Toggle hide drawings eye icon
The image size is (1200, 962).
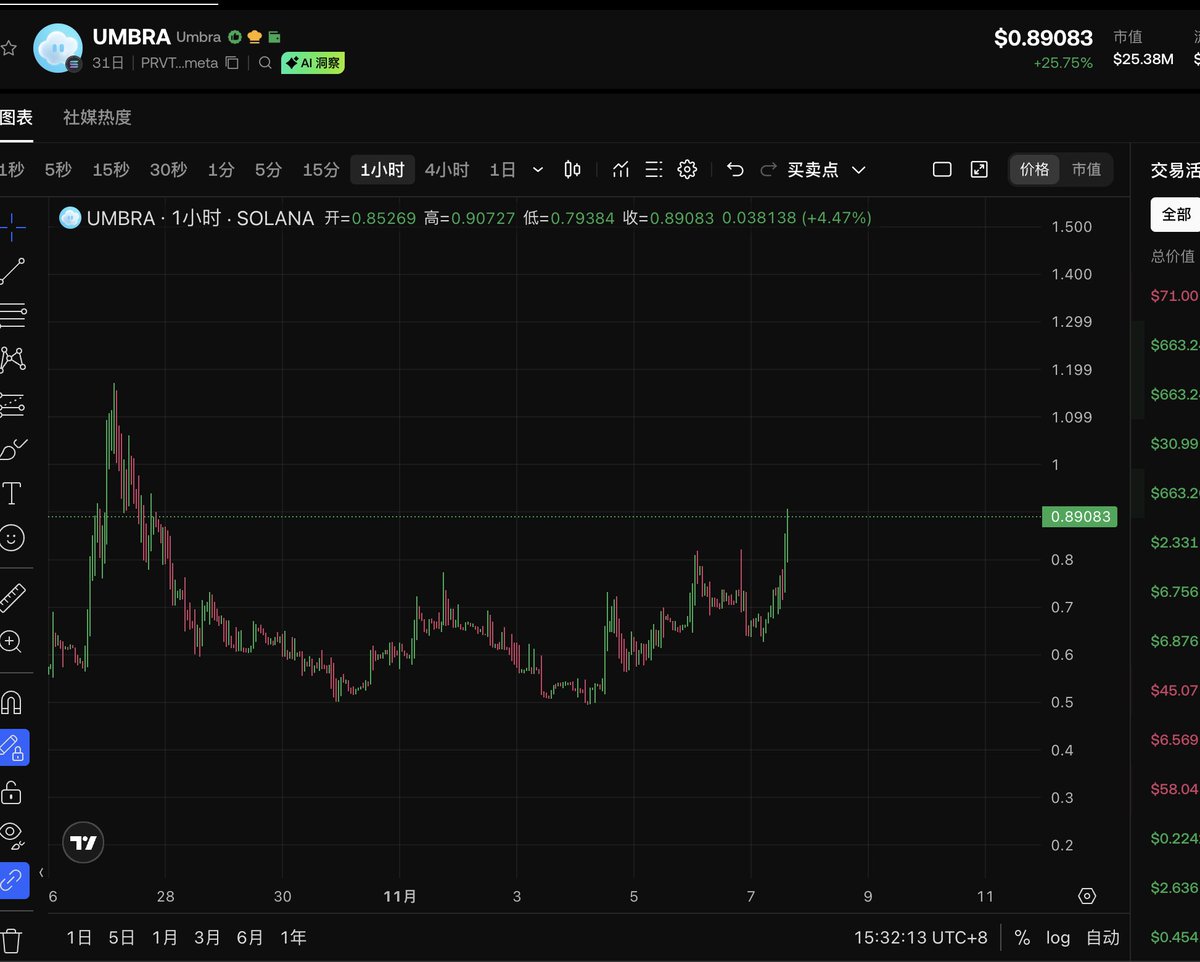click(x=12, y=832)
